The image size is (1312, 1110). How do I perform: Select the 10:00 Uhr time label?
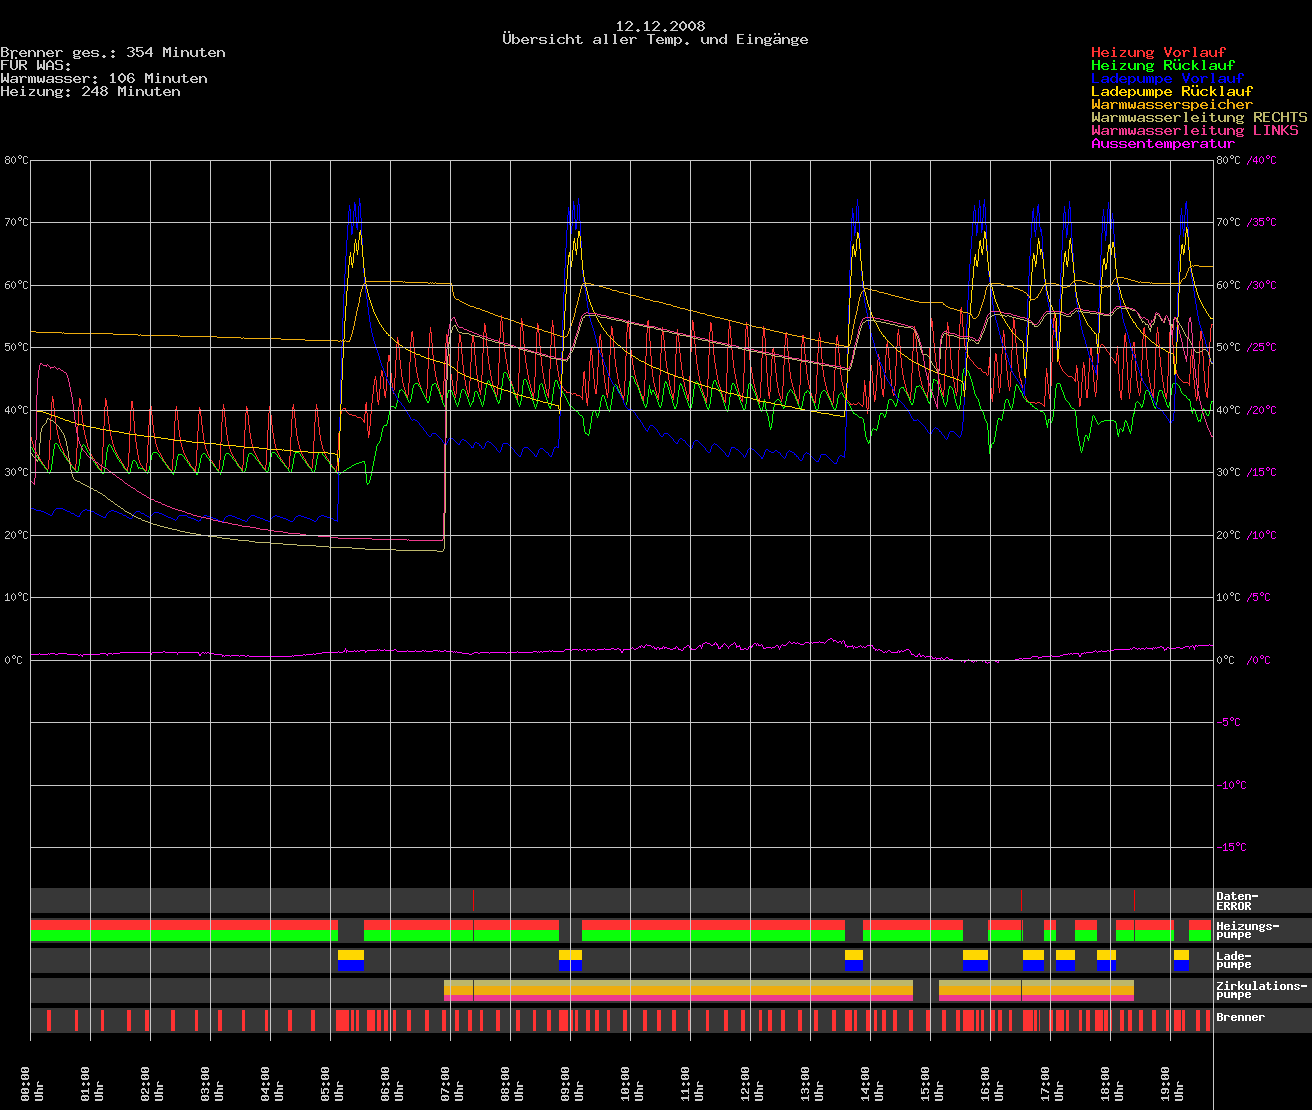pos(632,1083)
